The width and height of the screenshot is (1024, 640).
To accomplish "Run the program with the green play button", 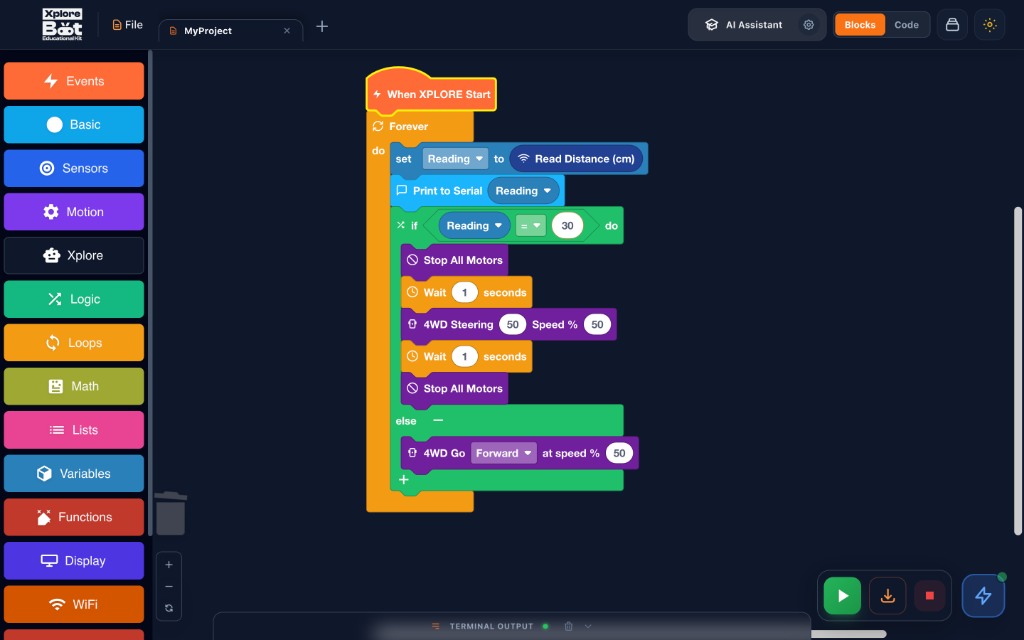I will coord(841,595).
